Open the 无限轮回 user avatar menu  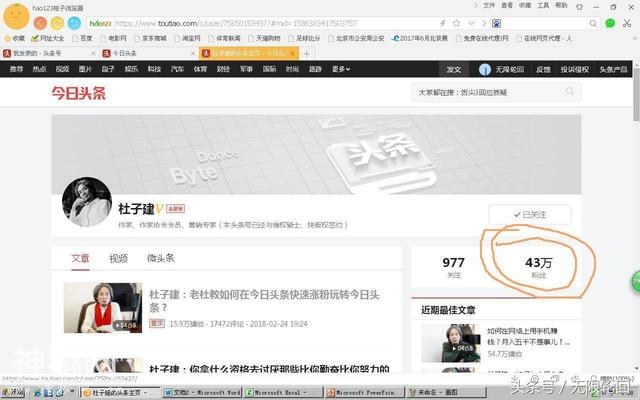pyautogui.click(x=501, y=70)
